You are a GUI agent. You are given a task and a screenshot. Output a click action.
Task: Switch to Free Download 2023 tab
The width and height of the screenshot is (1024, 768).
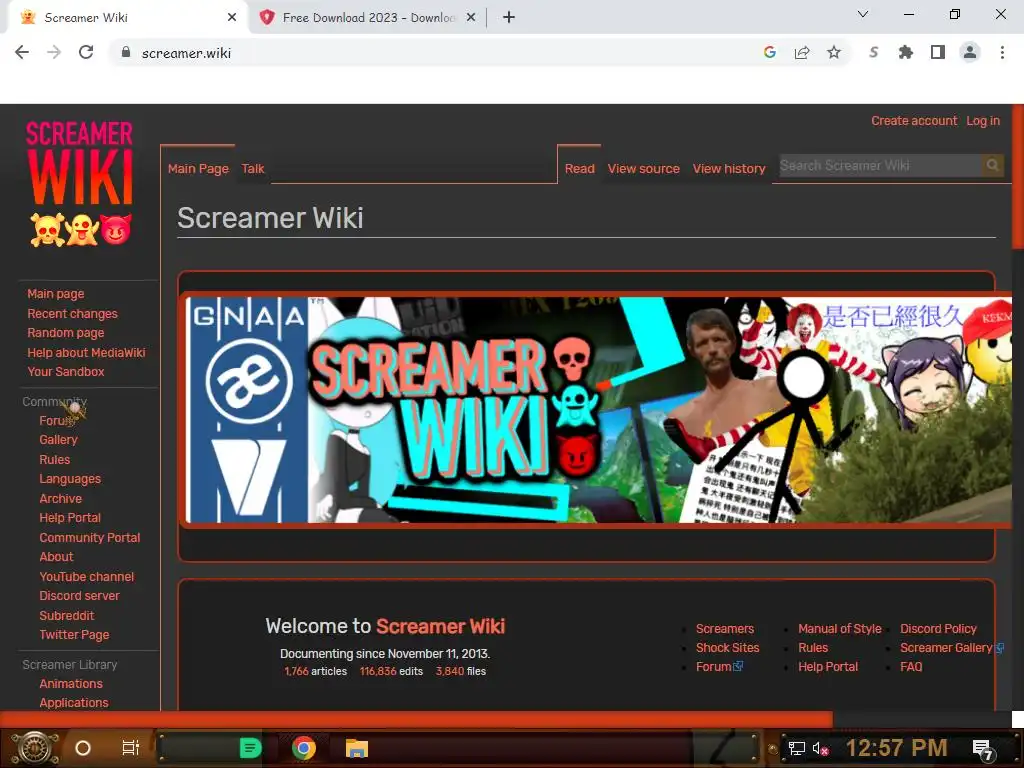pos(367,18)
